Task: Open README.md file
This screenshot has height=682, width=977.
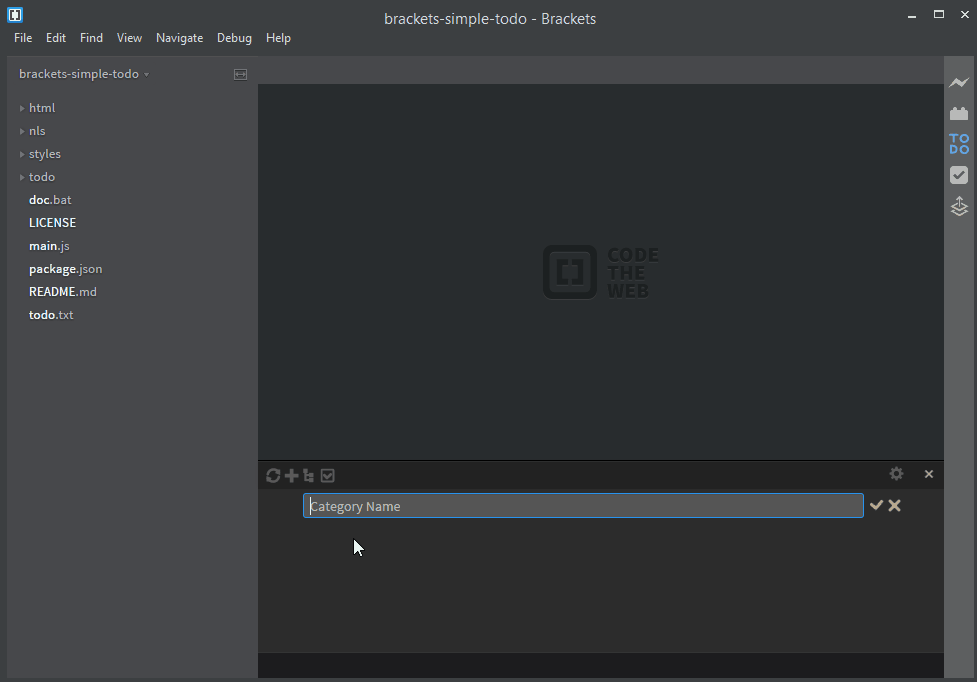Action: point(63,292)
